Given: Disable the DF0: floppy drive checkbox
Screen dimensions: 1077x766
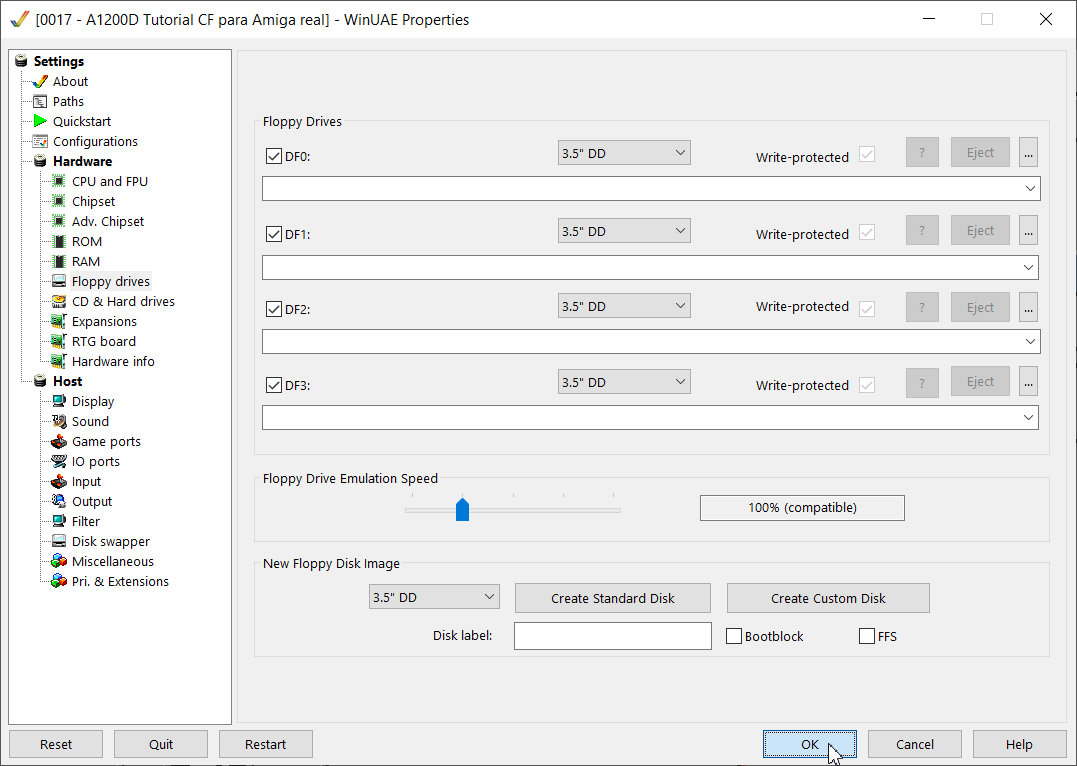Looking at the screenshot, I should (273, 156).
